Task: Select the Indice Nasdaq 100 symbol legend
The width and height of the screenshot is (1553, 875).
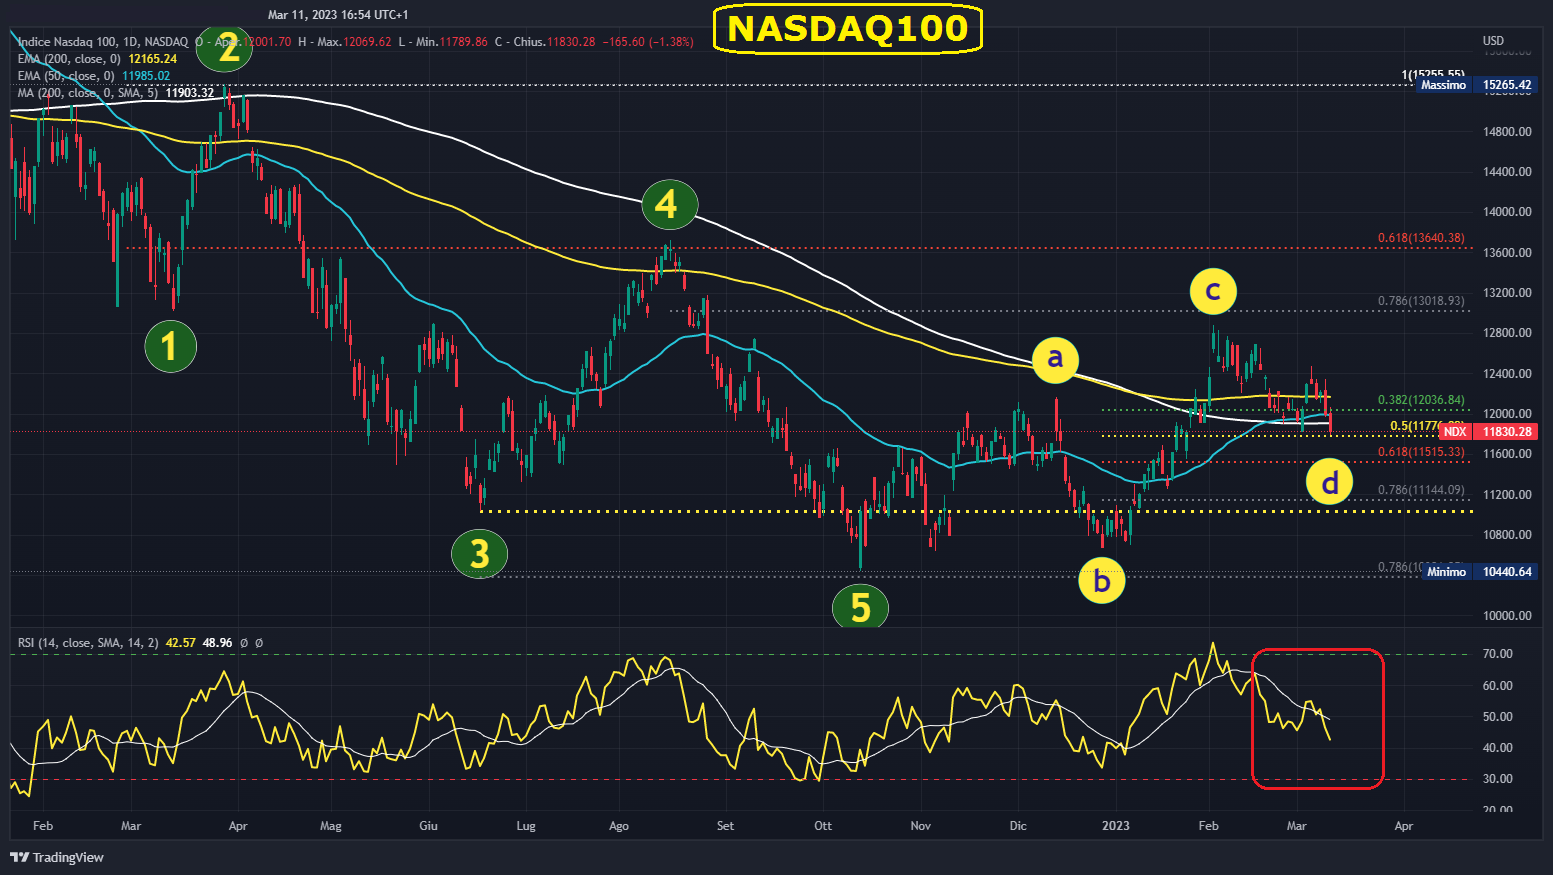Action: click(x=103, y=42)
